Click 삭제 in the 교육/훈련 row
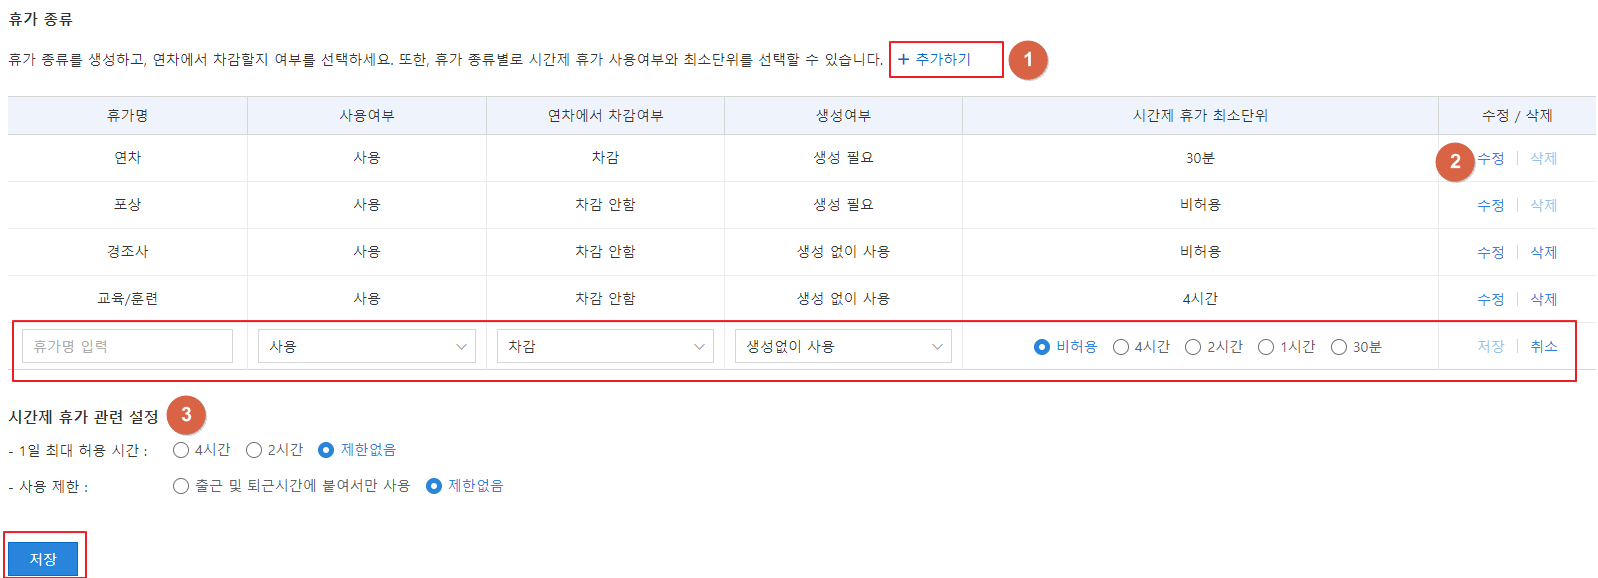 (x=1543, y=299)
